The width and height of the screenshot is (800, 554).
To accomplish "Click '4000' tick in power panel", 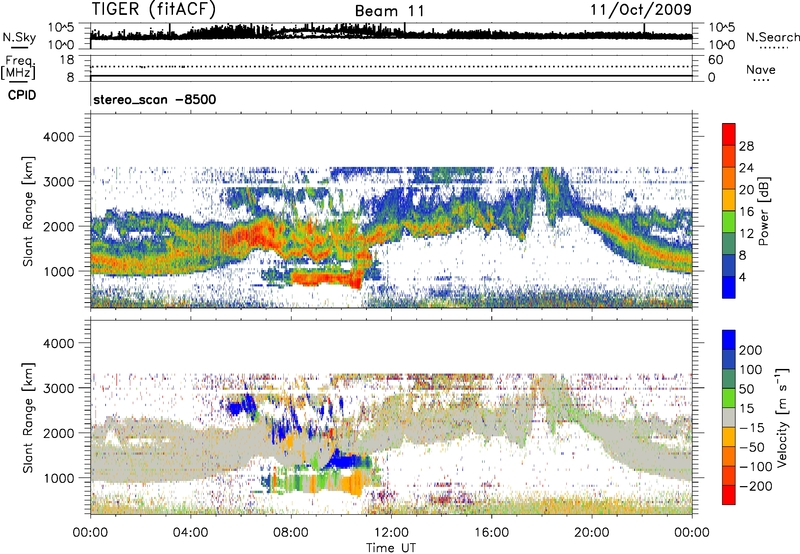I will click(x=58, y=137).
